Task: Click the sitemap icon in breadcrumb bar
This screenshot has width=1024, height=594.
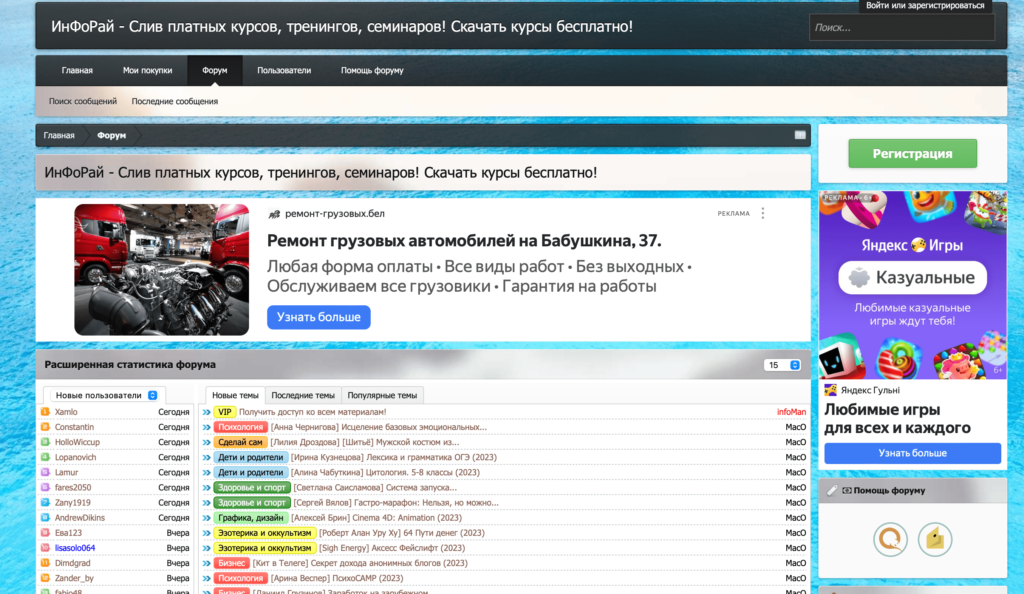Action: coord(799,135)
